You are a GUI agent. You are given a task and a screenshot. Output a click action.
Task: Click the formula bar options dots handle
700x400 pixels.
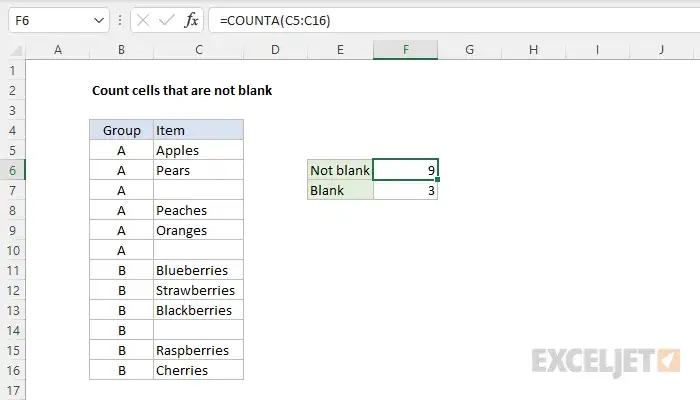pyautogui.click(x=119, y=20)
